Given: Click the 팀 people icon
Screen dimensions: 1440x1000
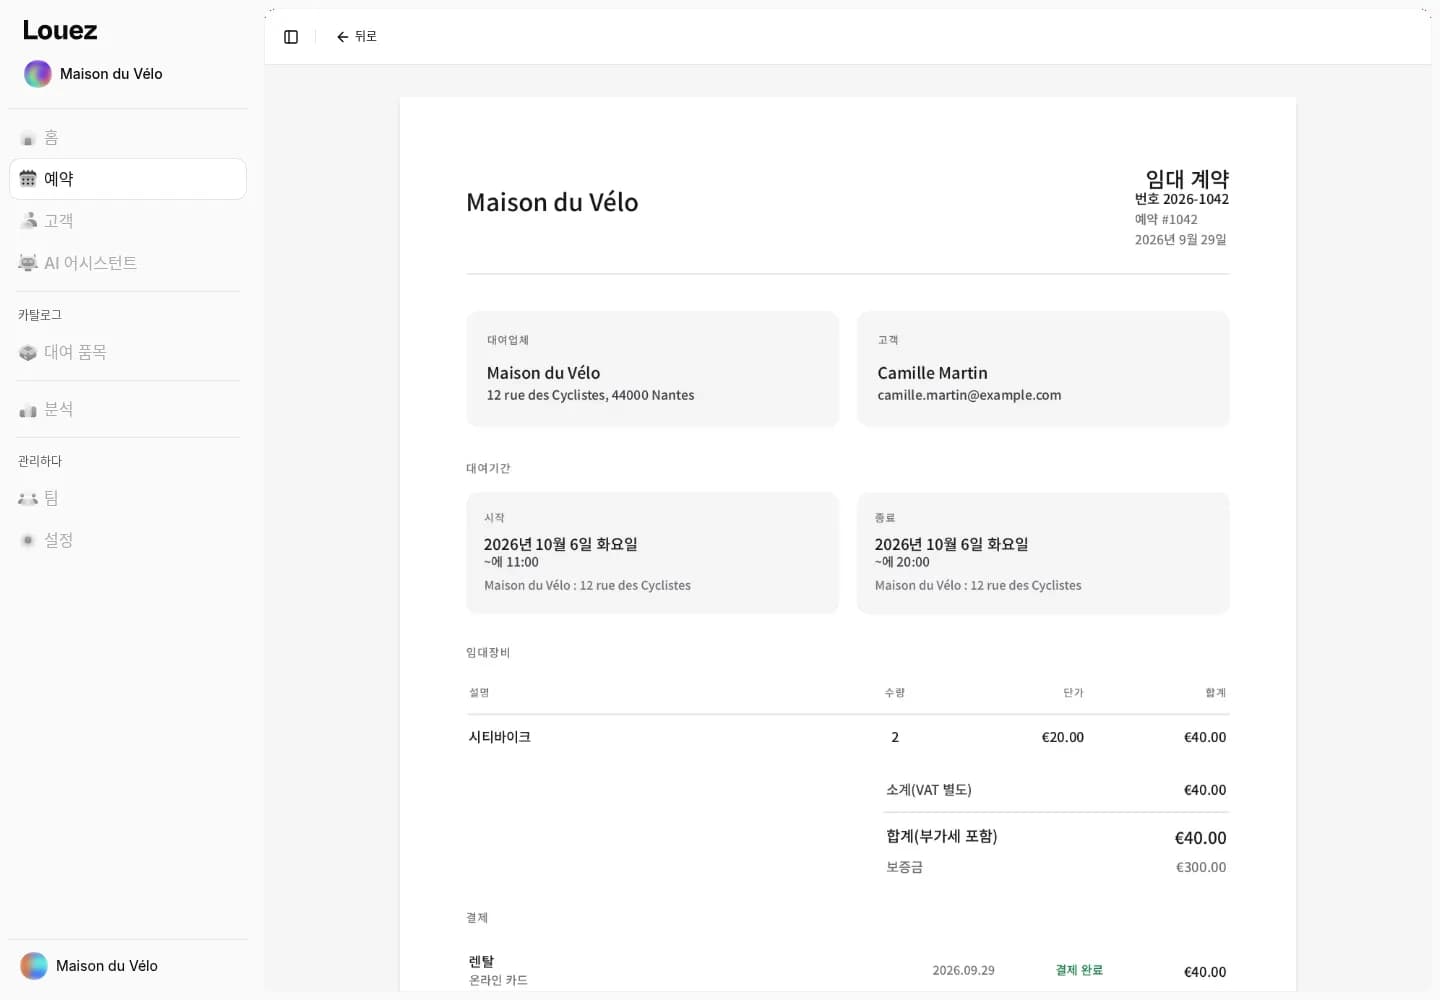Looking at the screenshot, I should click(28, 498).
